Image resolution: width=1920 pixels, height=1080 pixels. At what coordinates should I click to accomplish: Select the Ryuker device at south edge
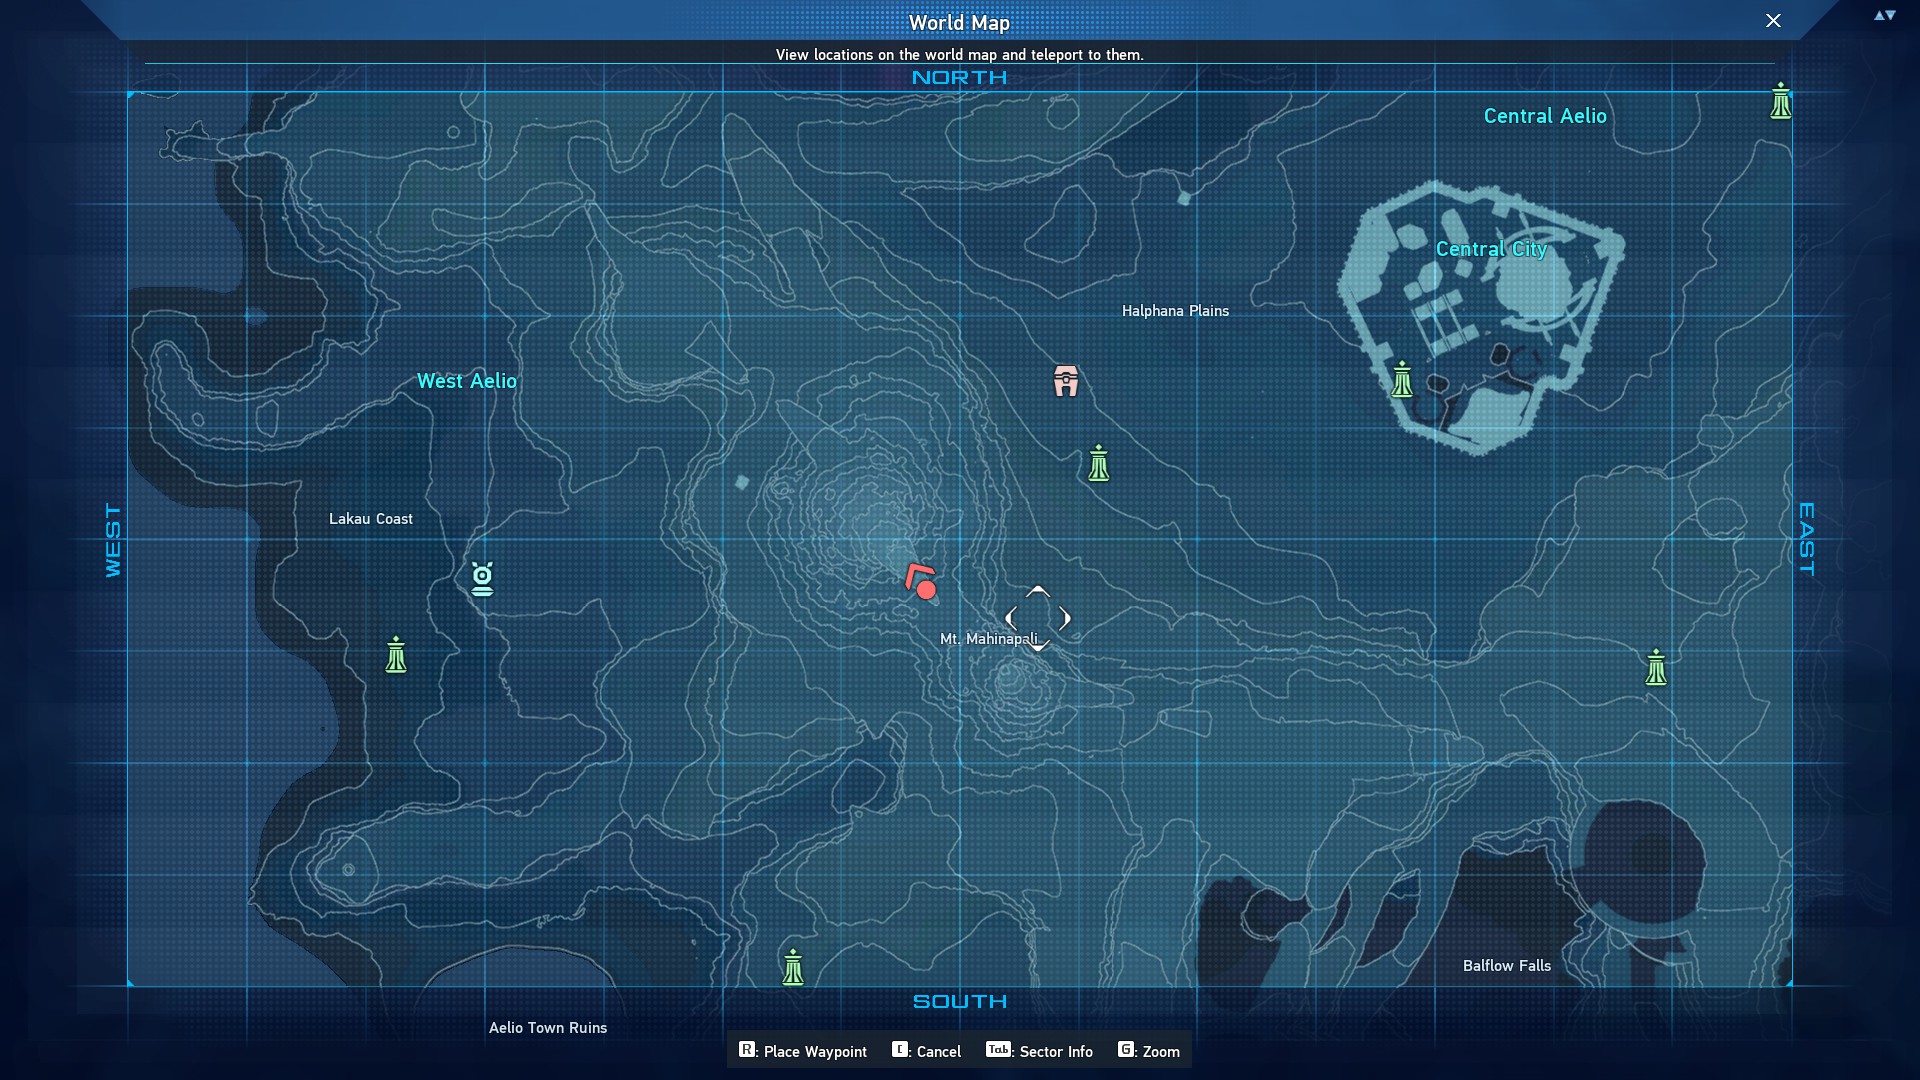coord(793,968)
